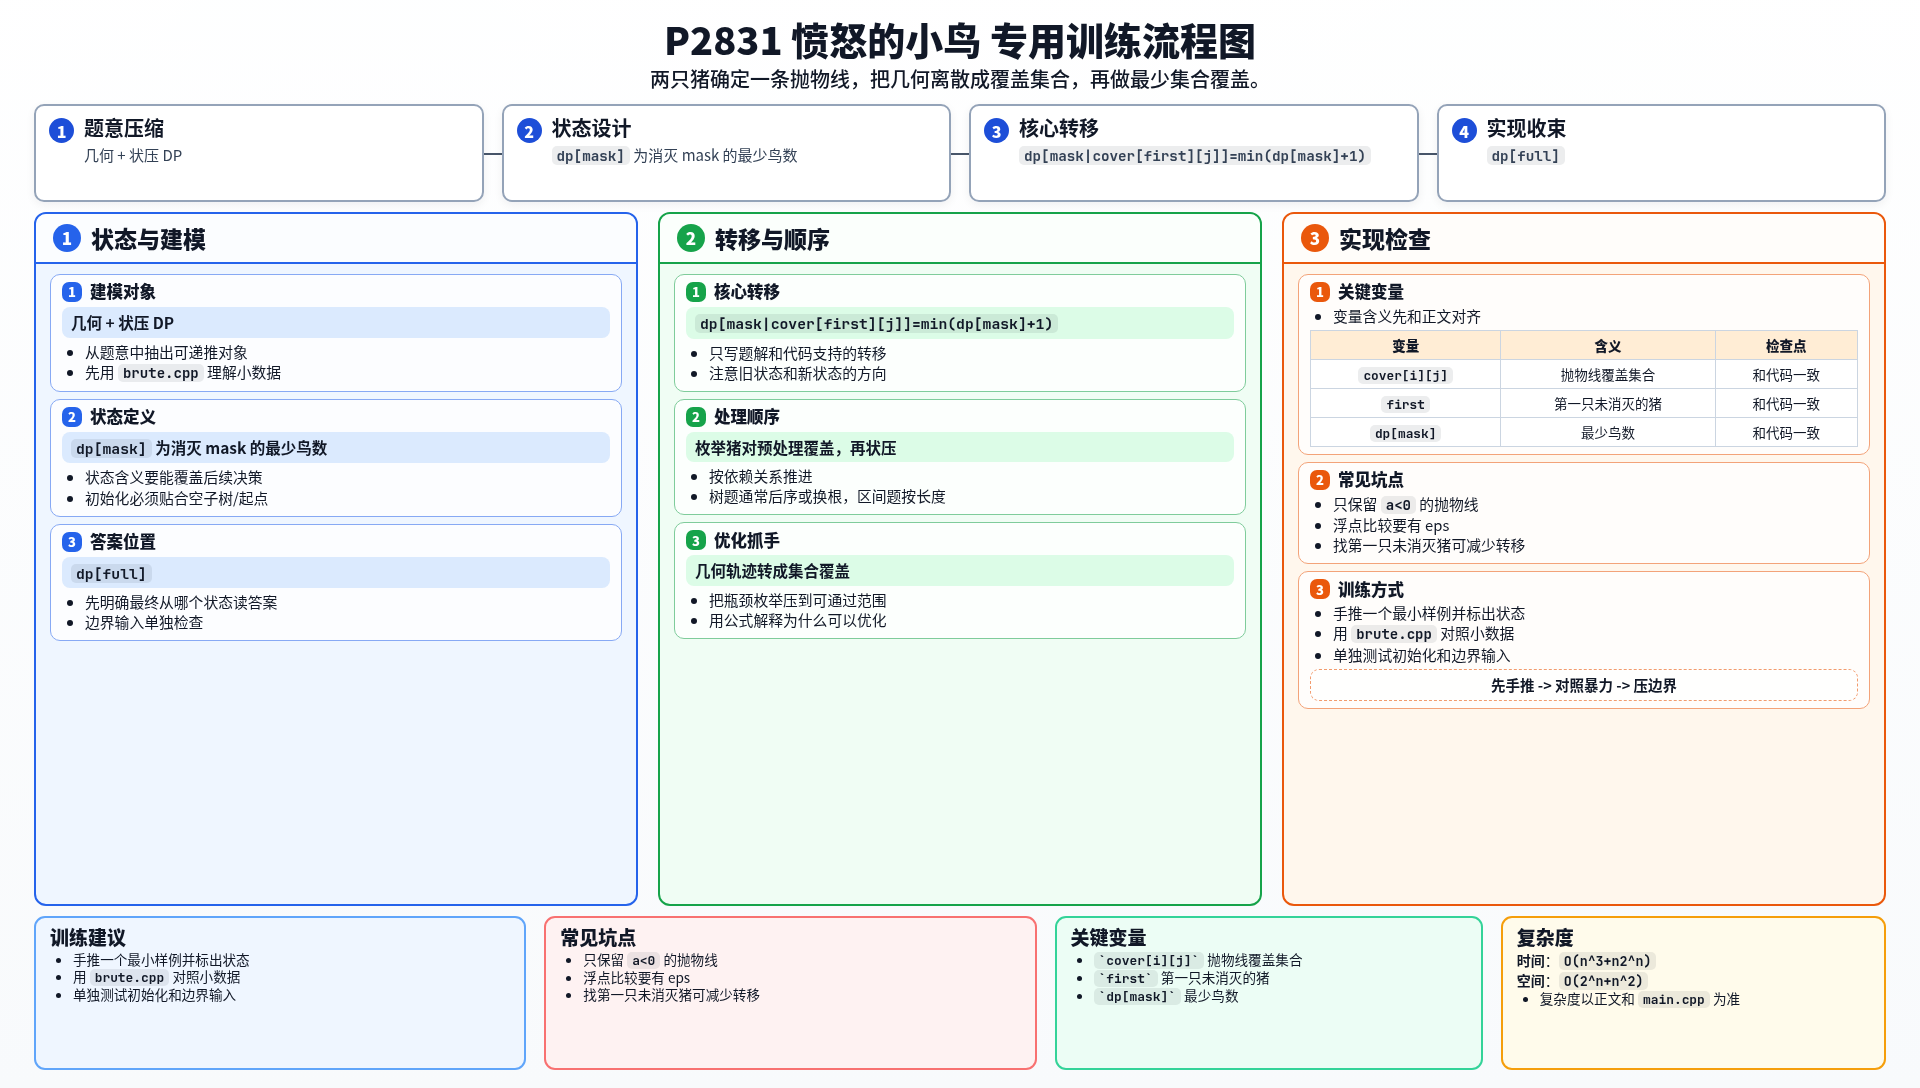Click the blue square 1 badge beside 建模对象
Screen dimensions: 1920x1088
tap(72, 292)
